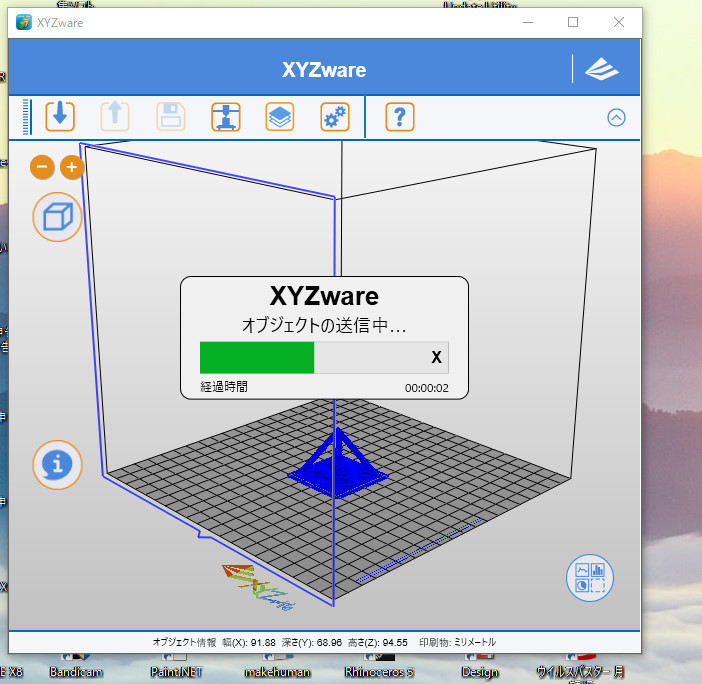Click the 高さ(Z): 94.55 status value
702x684 pixels.
pos(378,643)
